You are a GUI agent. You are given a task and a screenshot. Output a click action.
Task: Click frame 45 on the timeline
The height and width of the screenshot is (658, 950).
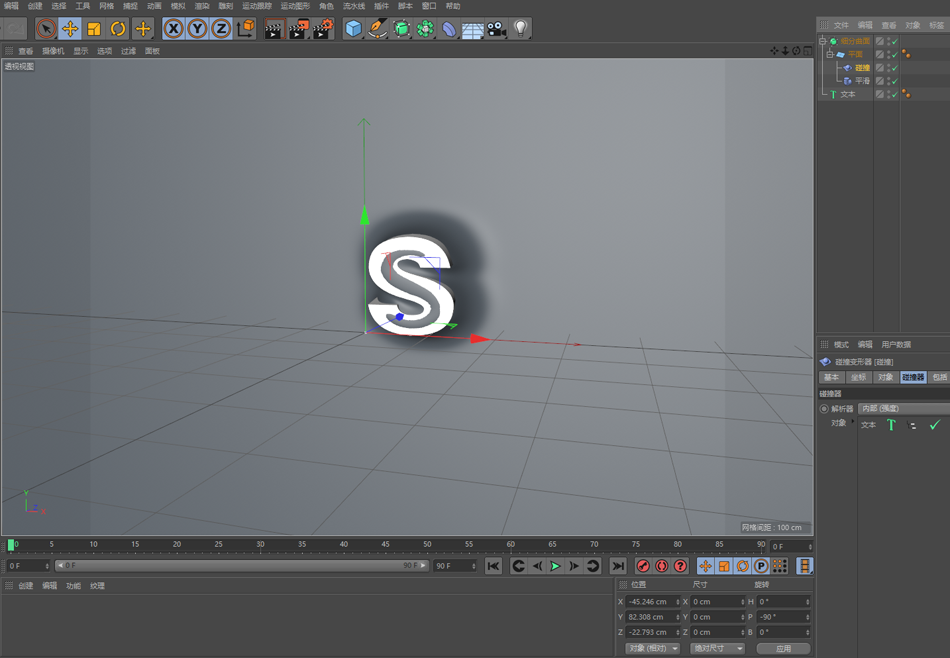385,545
